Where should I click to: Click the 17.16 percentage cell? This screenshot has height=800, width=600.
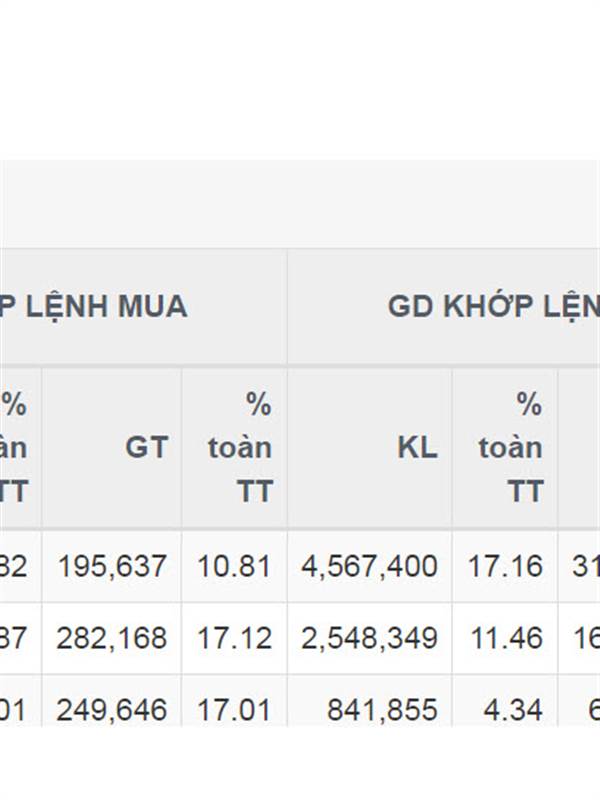[x=505, y=566]
